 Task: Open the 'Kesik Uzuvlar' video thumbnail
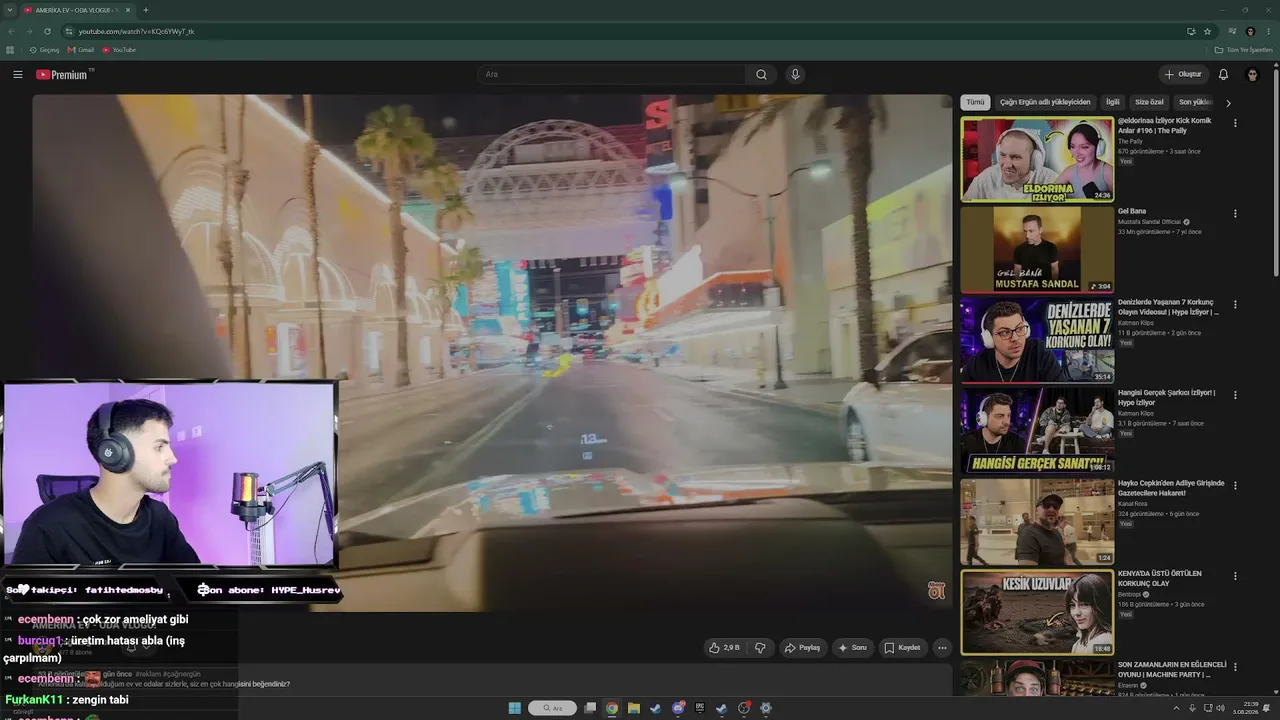pyautogui.click(x=1037, y=612)
